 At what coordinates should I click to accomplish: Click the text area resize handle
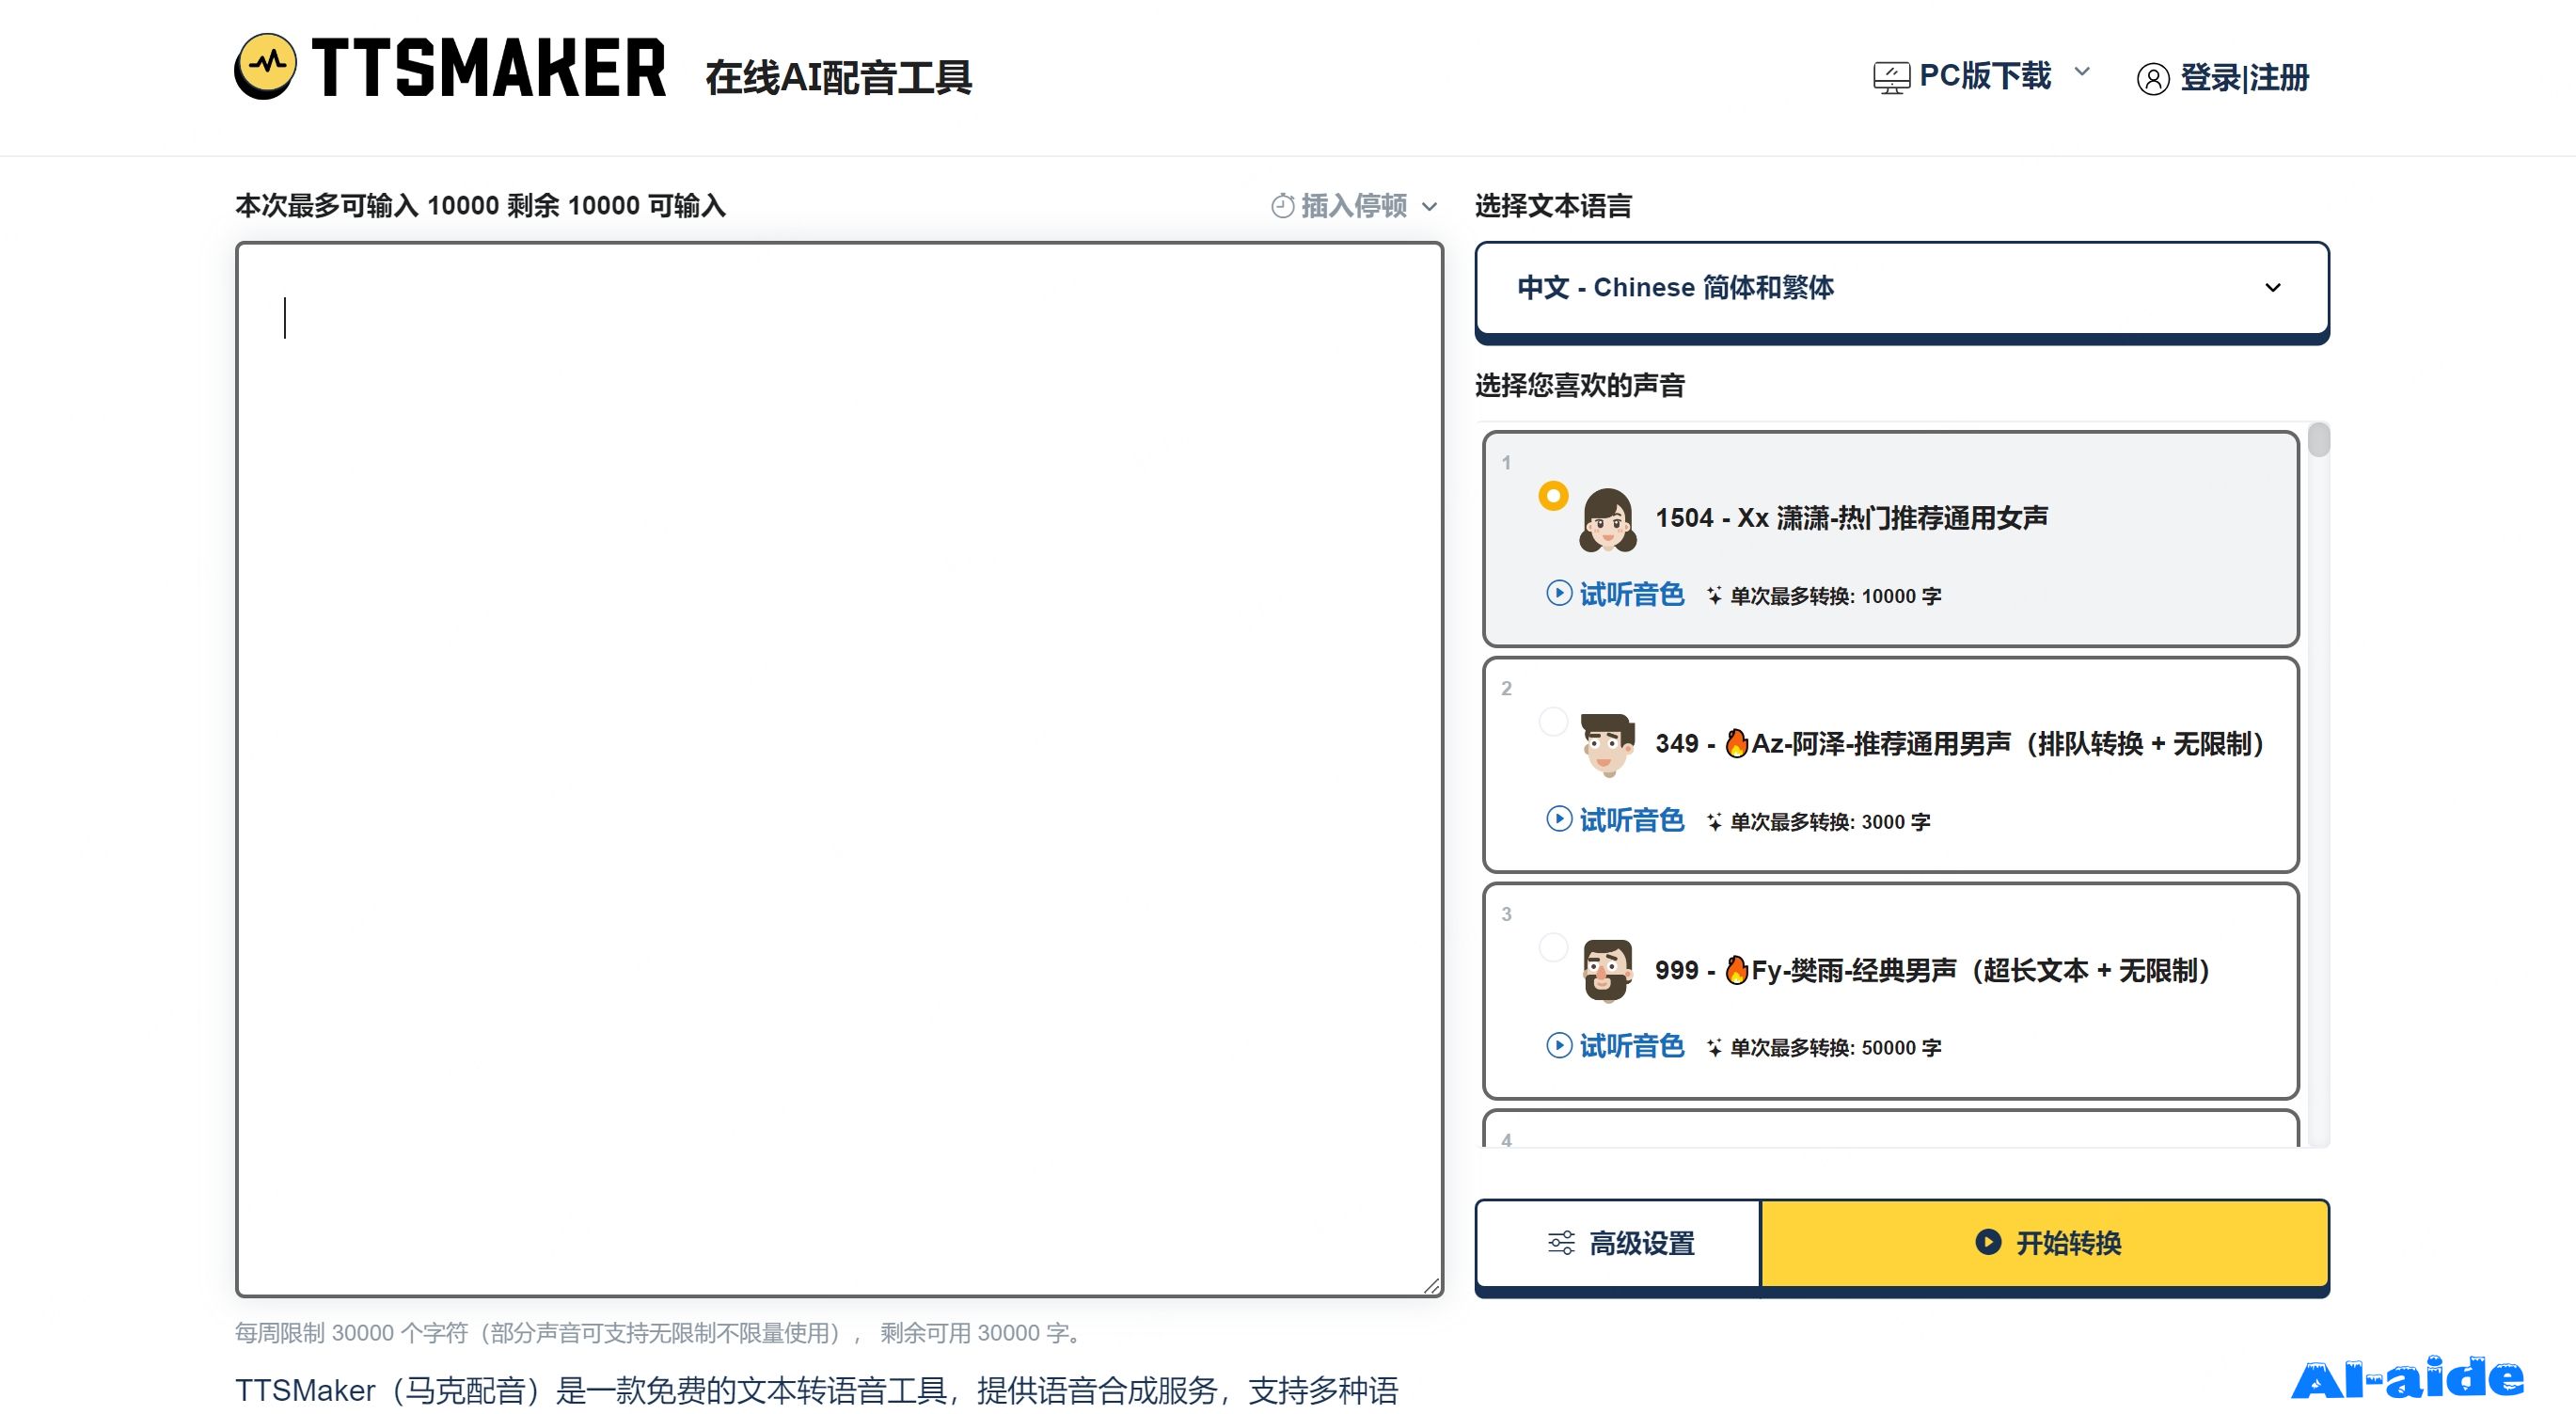point(1431,1286)
